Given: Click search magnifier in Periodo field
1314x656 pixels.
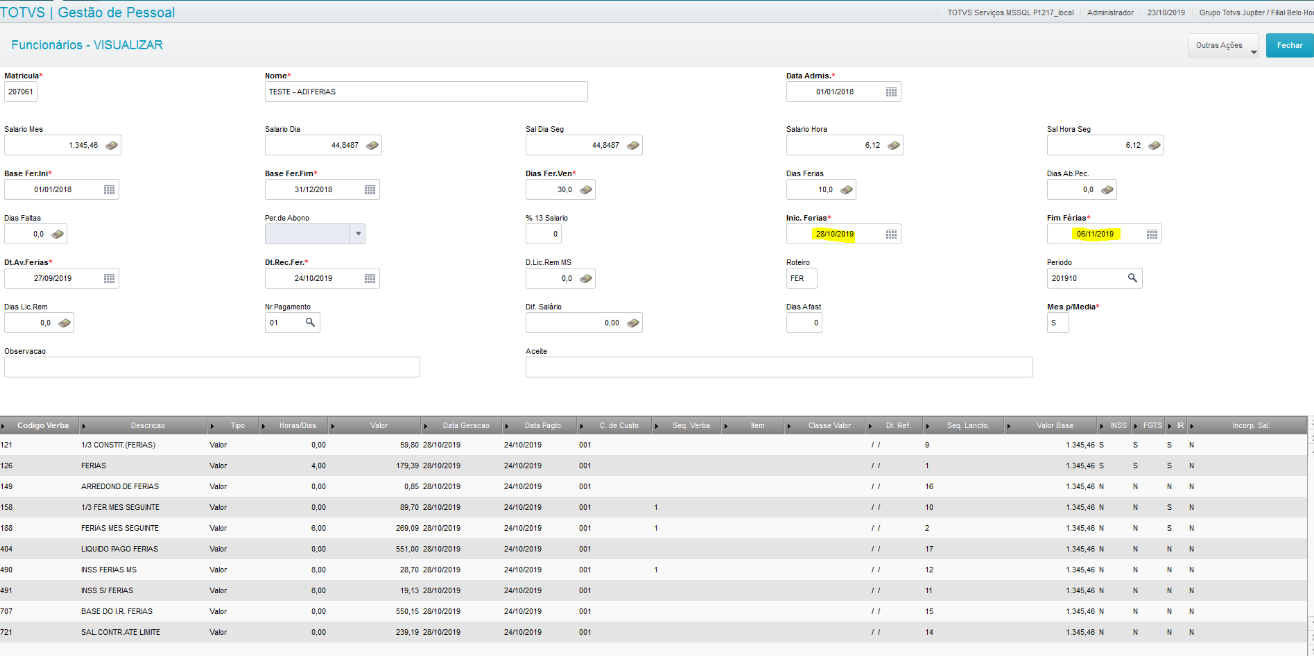Looking at the screenshot, I should click(x=1133, y=278).
